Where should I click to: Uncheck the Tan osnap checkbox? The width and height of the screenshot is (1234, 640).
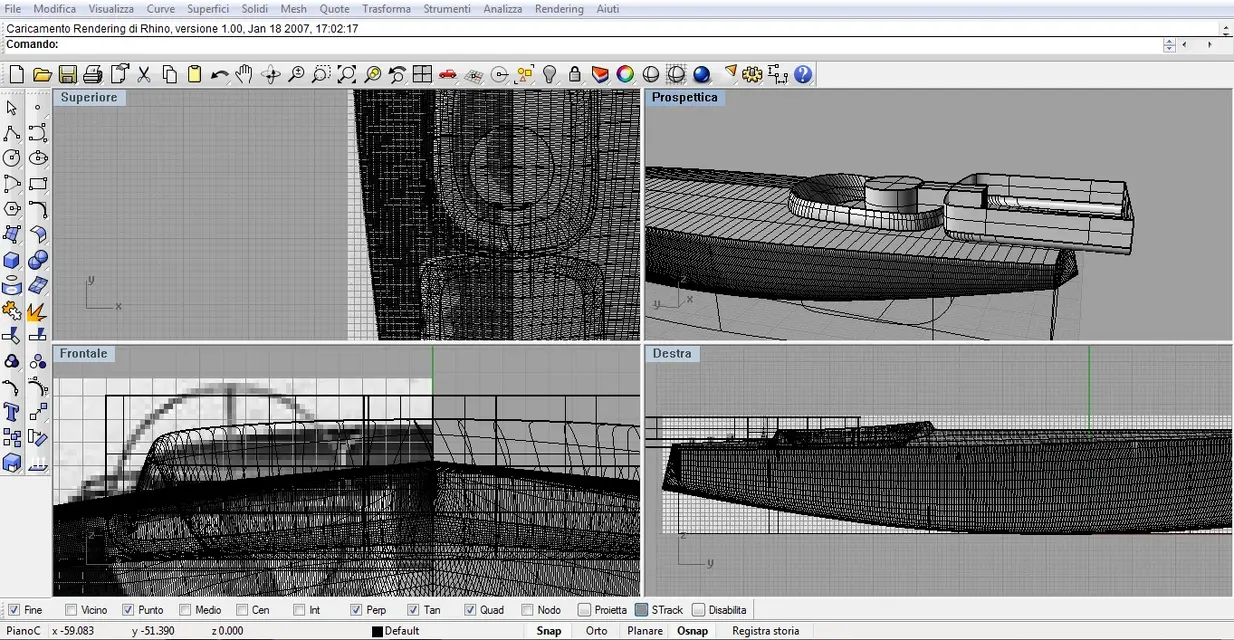[414, 610]
